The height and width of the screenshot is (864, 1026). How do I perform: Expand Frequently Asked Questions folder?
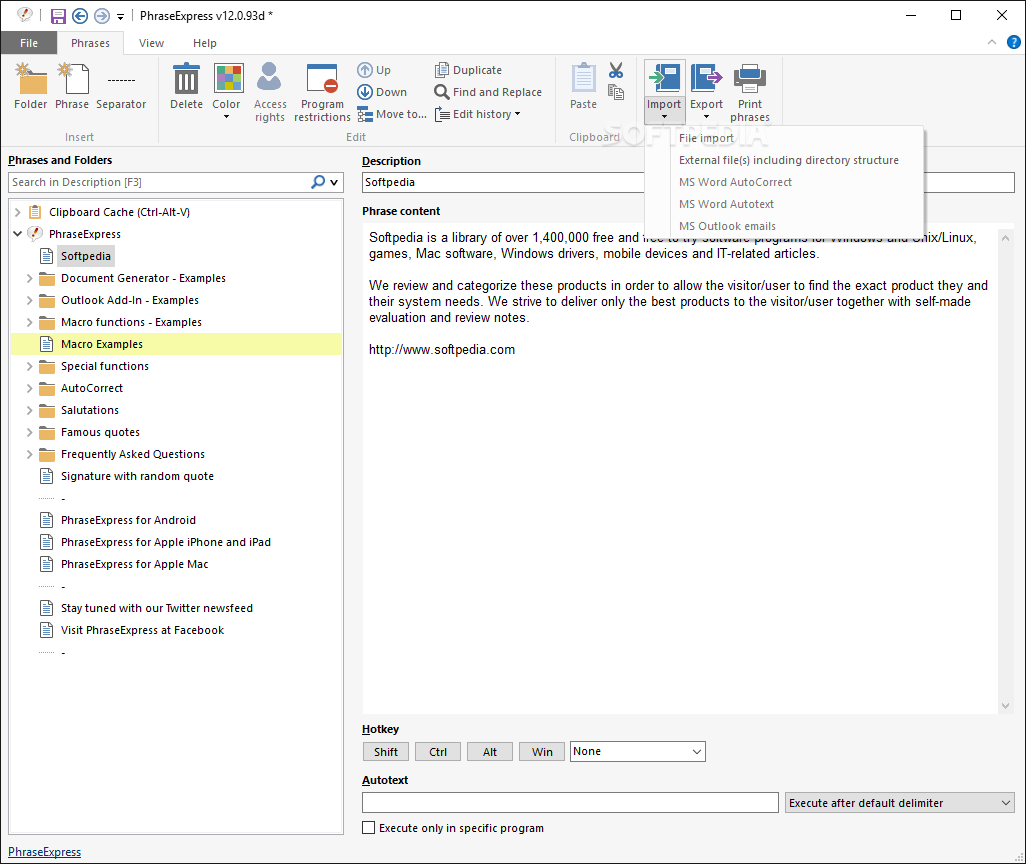[x=29, y=454]
